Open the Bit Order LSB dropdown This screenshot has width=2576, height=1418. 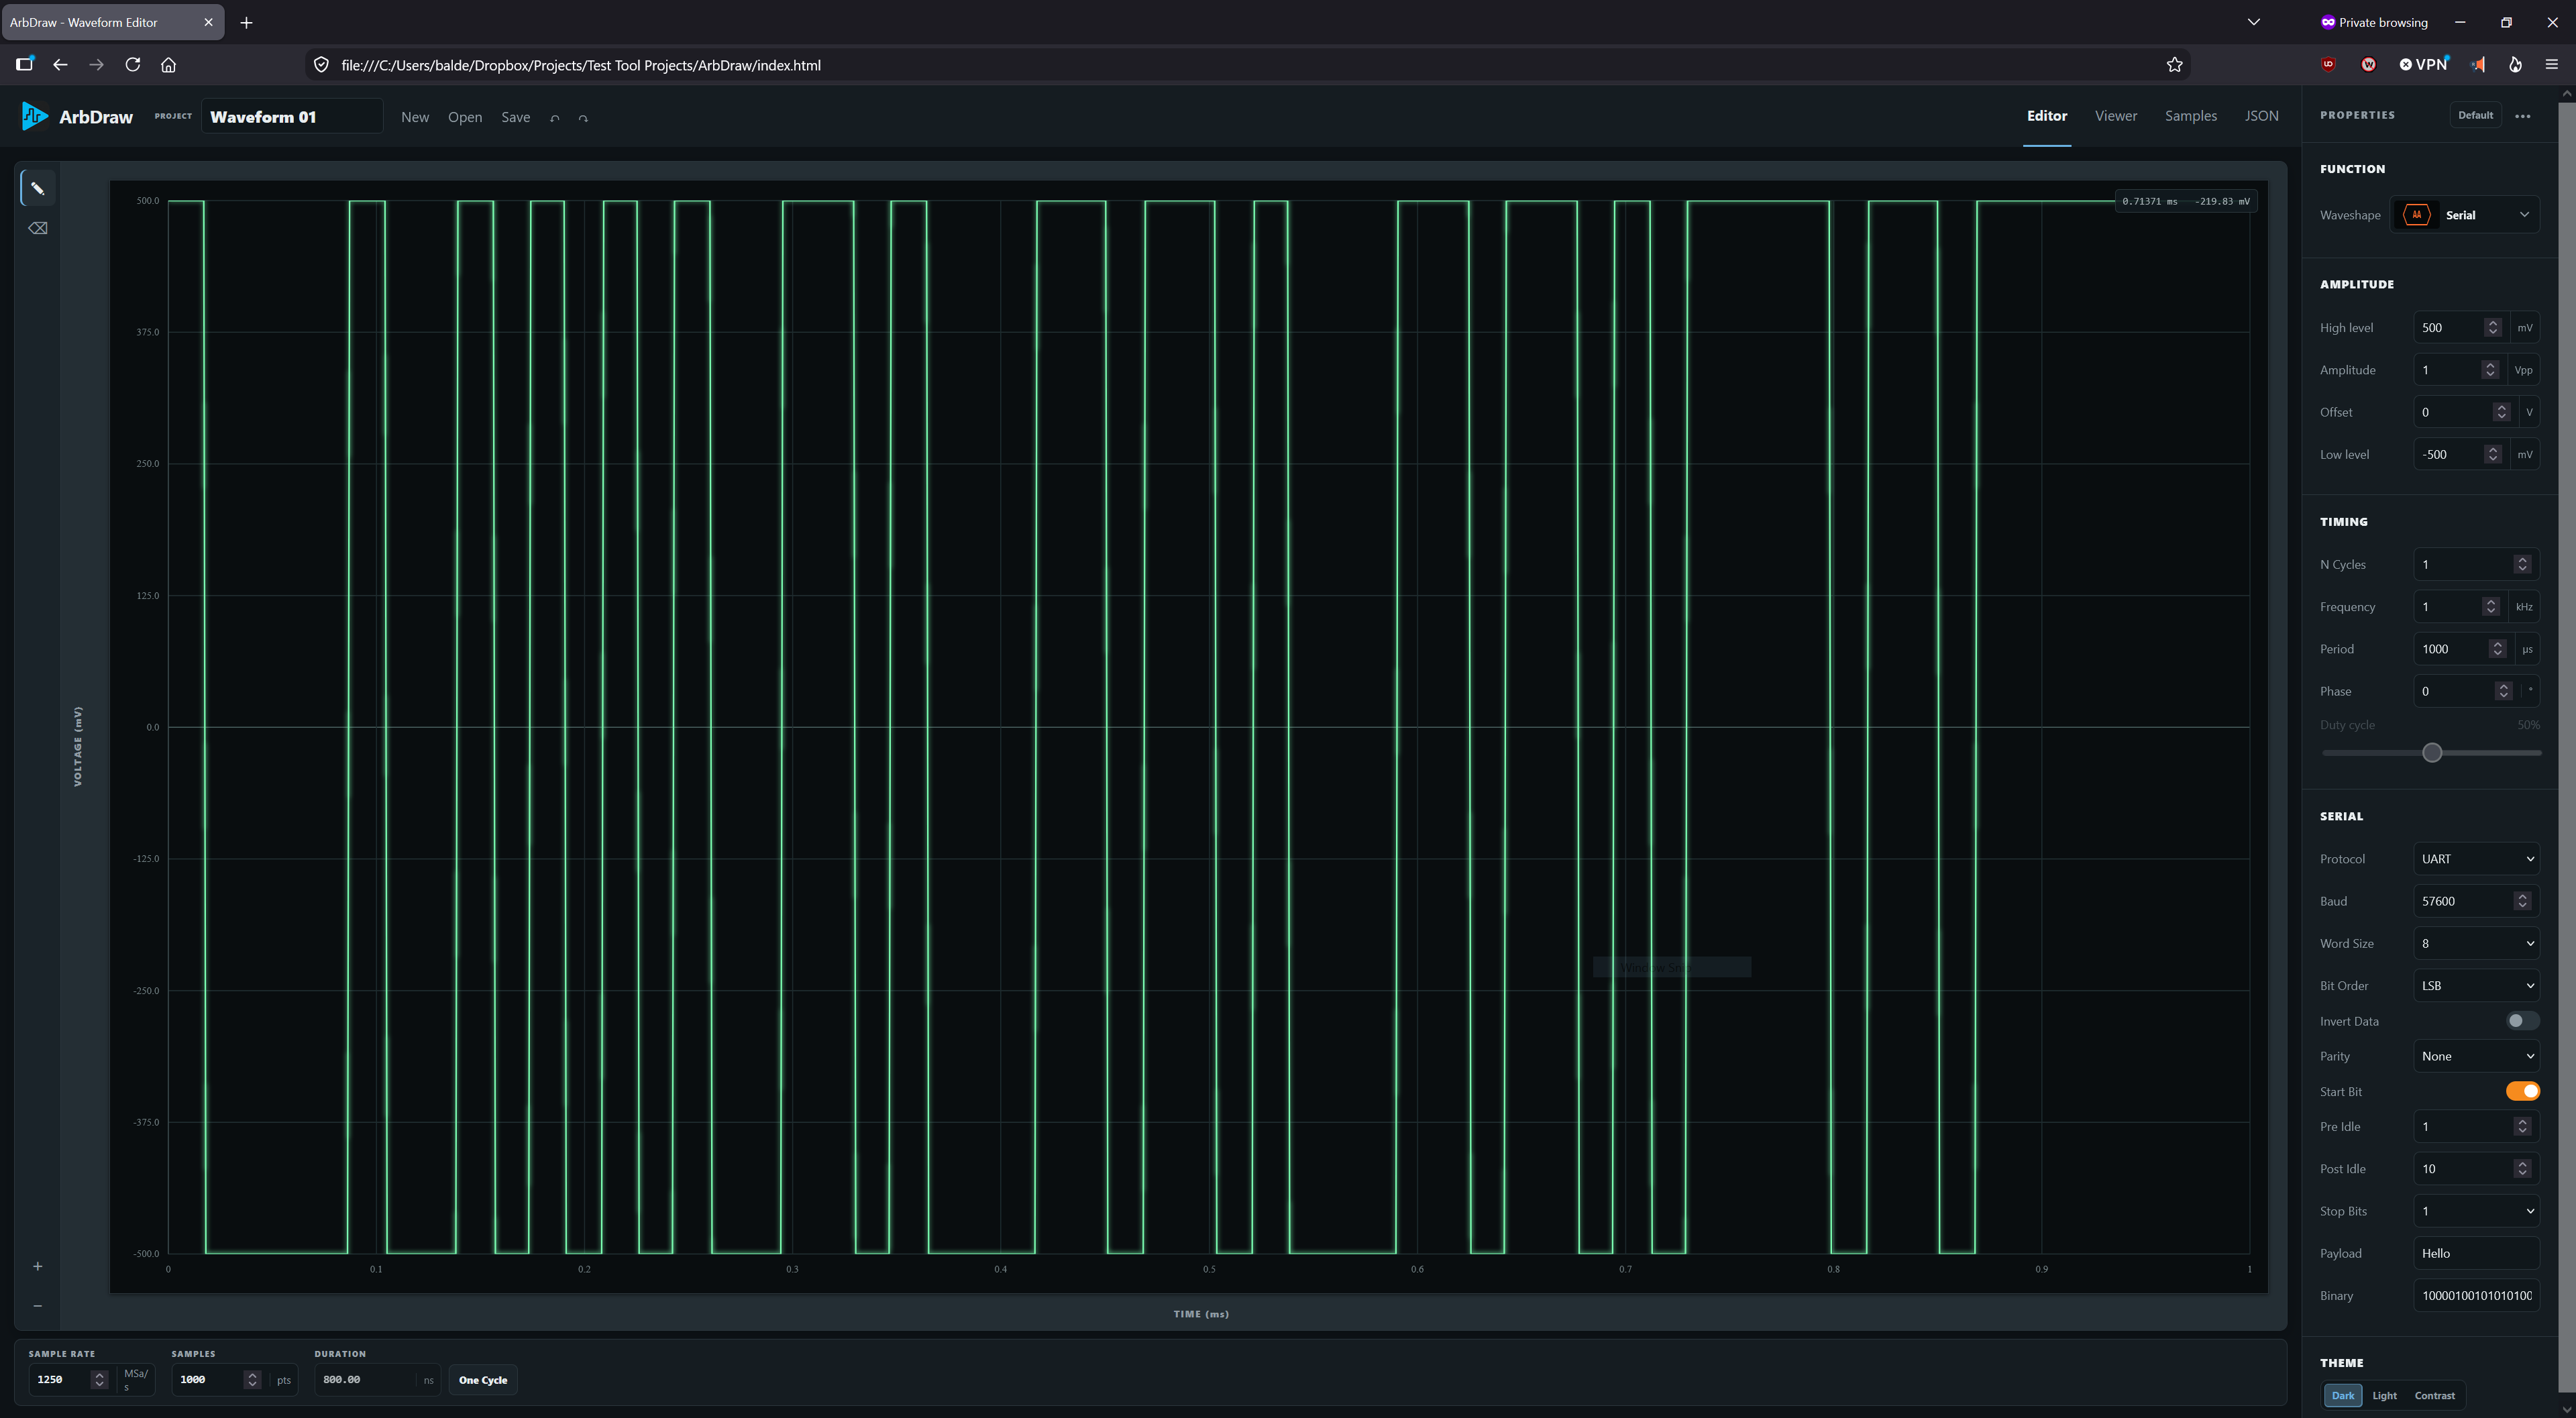click(x=2476, y=985)
